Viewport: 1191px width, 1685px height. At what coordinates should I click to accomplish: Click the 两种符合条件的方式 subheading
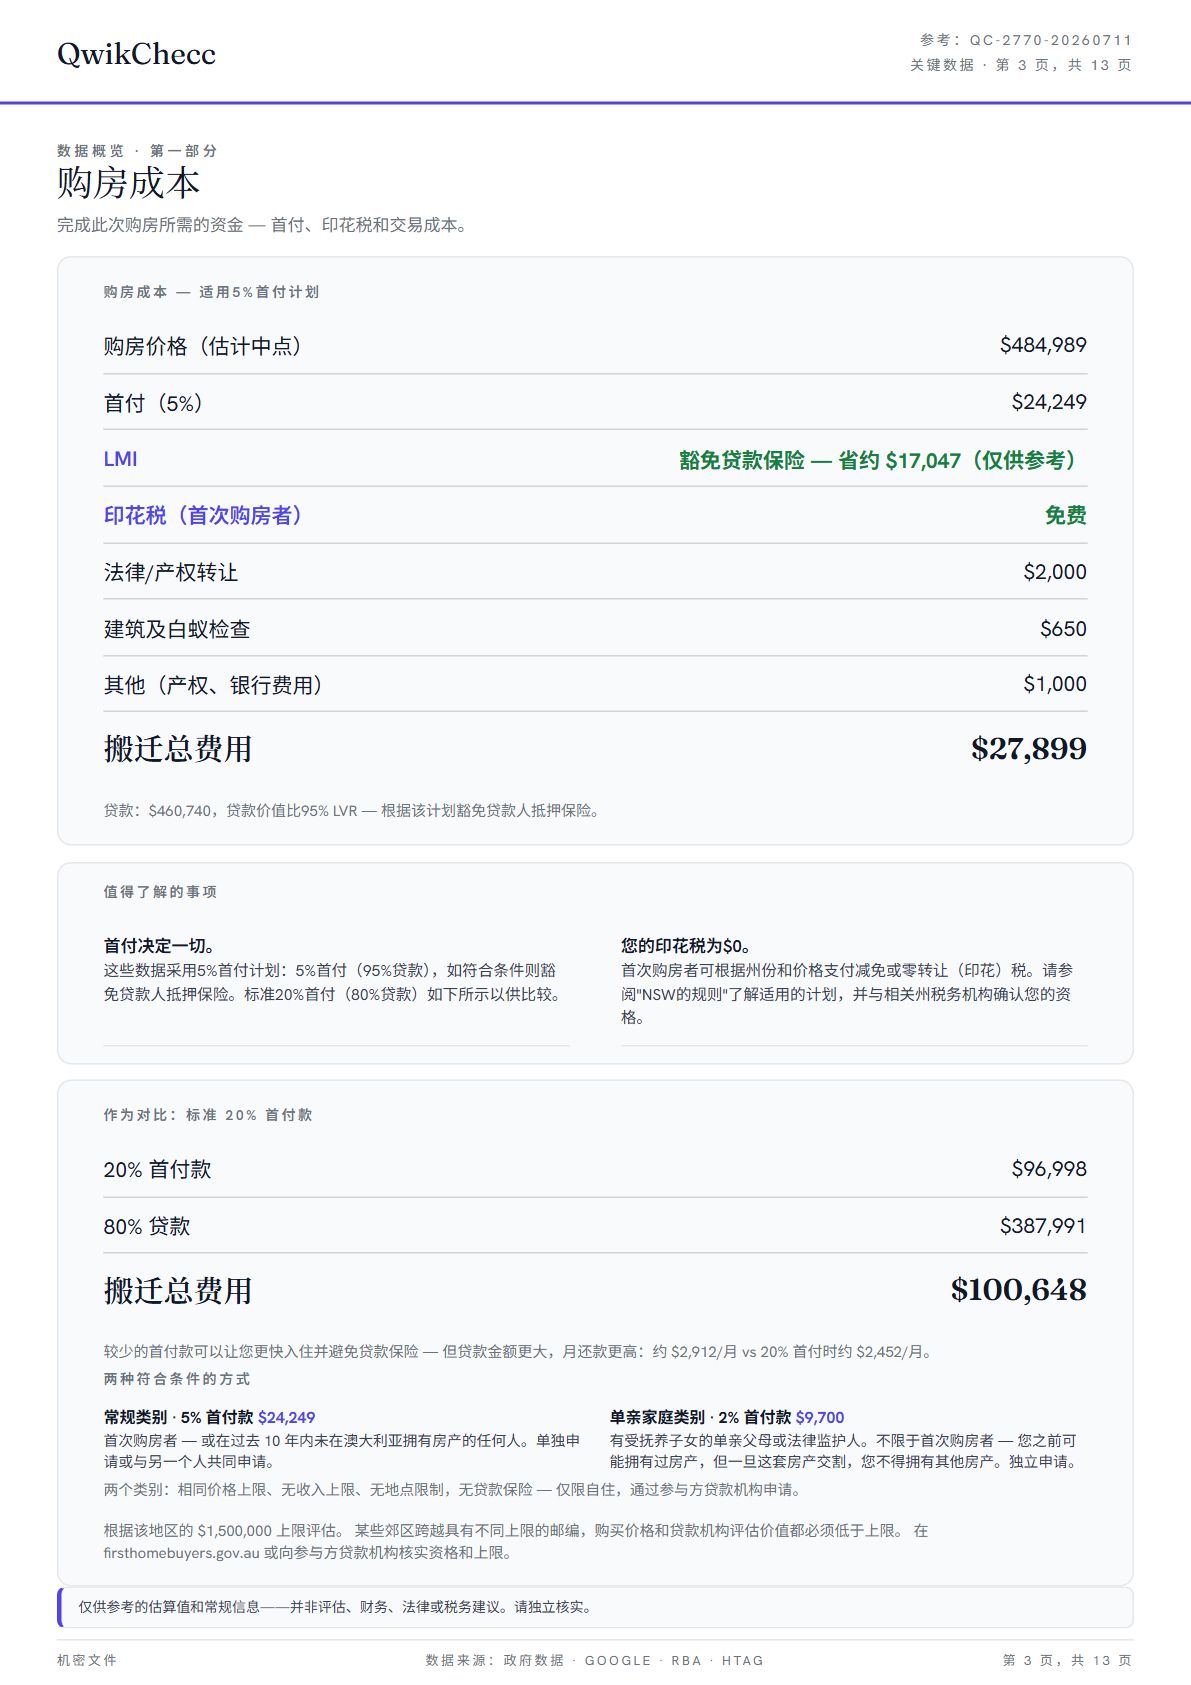coord(177,1379)
